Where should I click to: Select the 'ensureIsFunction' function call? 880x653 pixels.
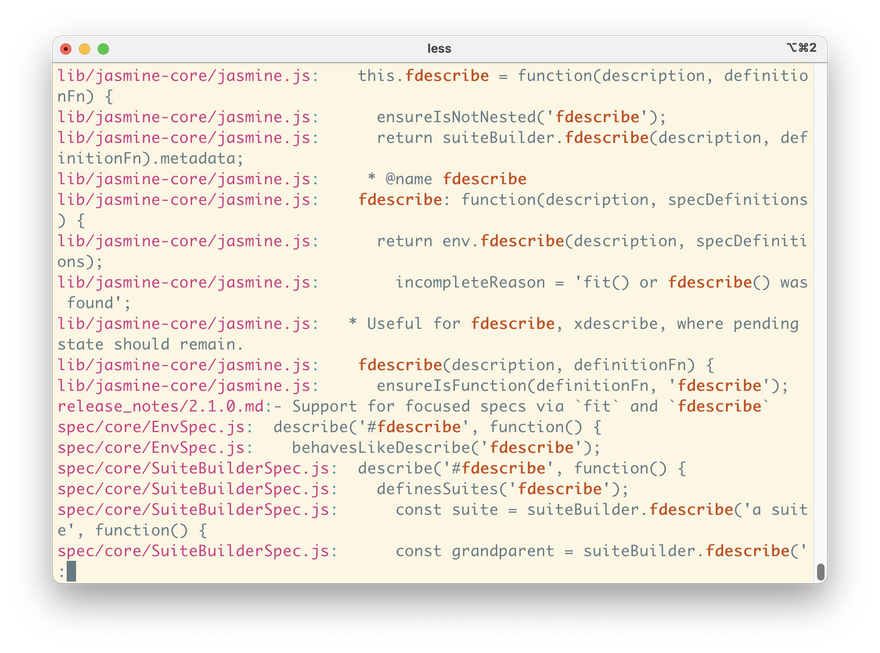[451, 386]
